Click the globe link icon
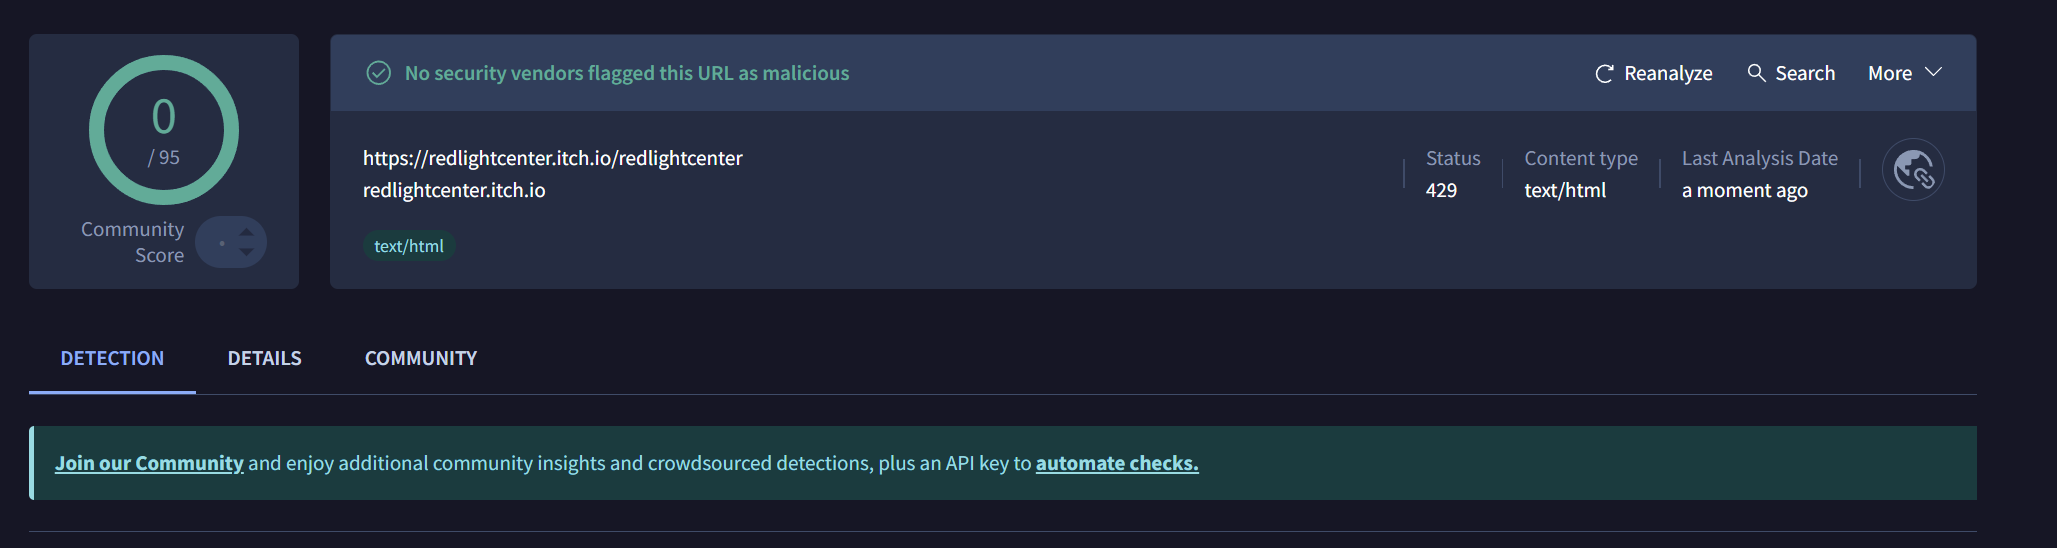This screenshot has width=2057, height=548. [x=1913, y=170]
